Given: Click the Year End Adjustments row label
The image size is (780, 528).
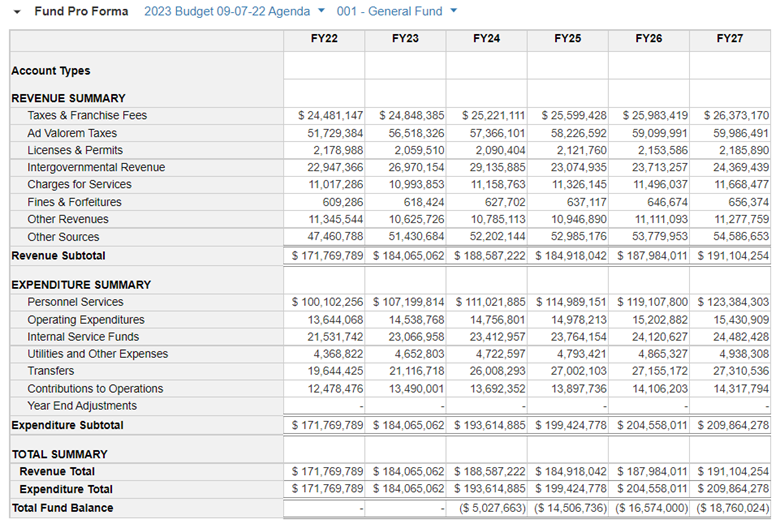Looking at the screenshot, I should coord(82,406).
